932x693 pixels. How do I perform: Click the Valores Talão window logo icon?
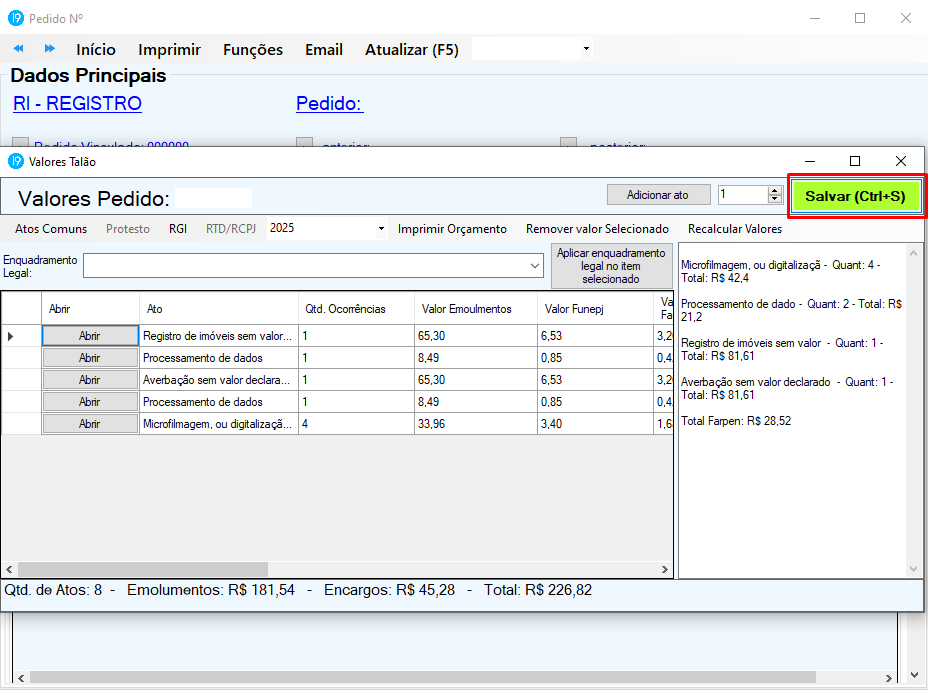pyautogui.click(x=15, y=161)
